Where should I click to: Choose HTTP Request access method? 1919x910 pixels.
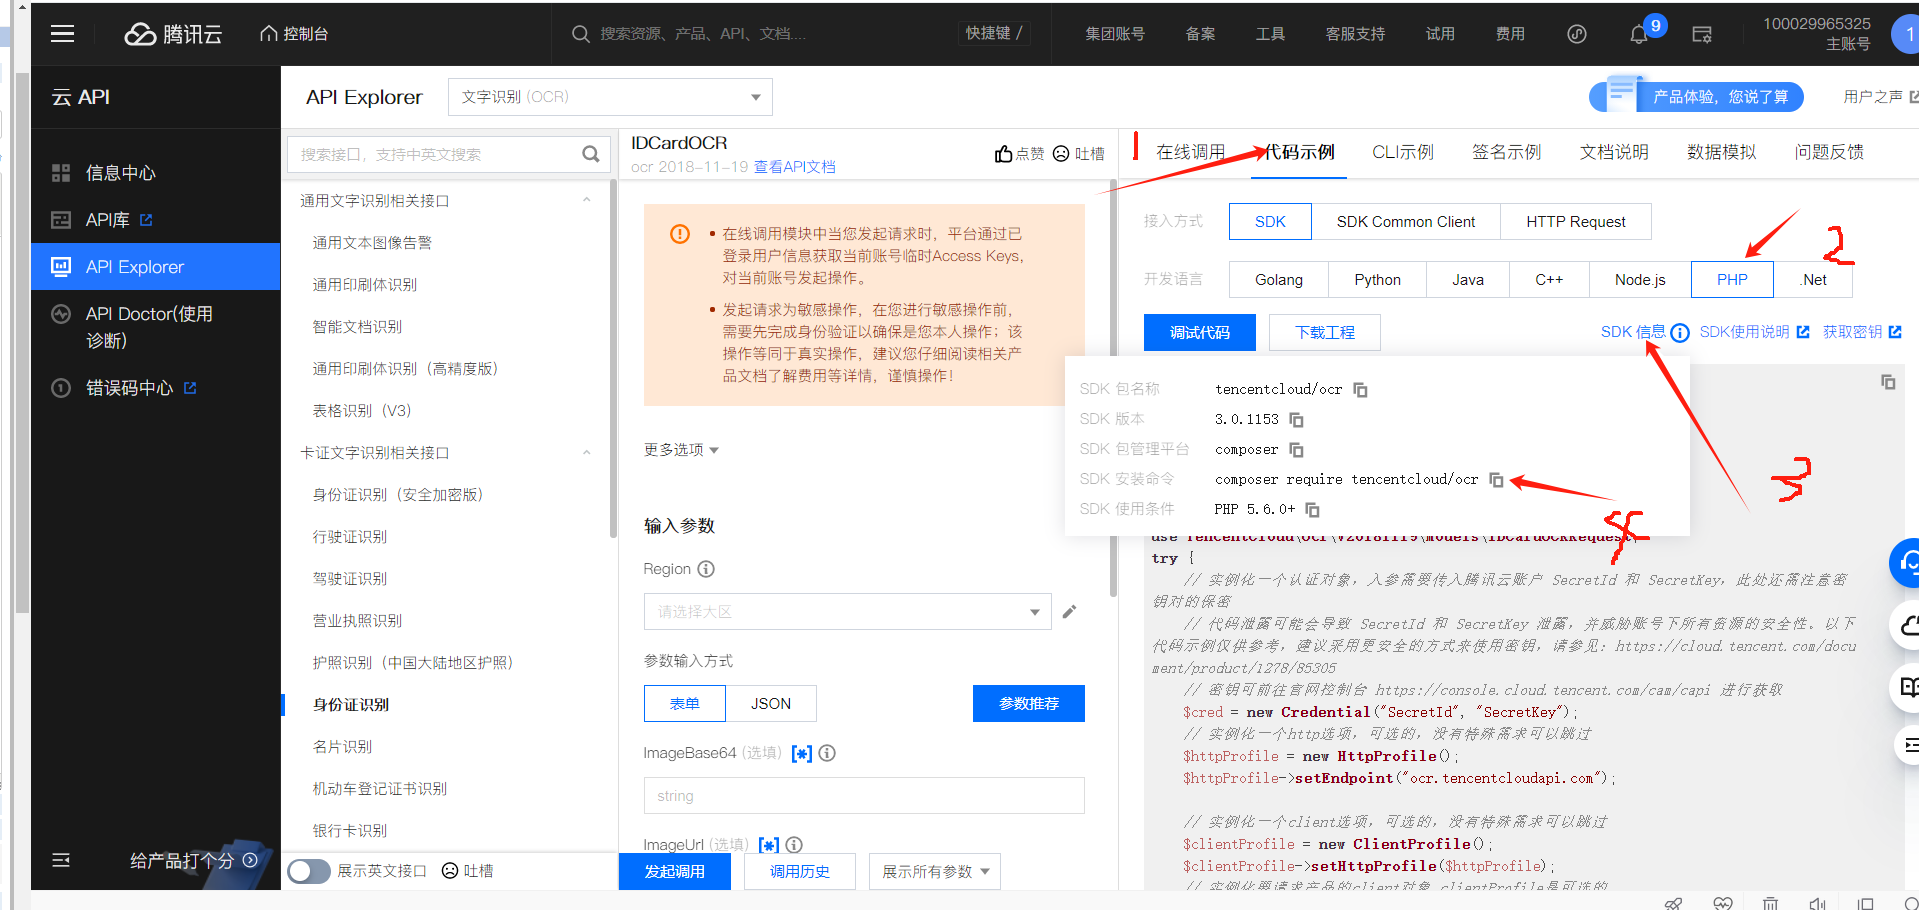pyautogui.click(x=1576, y=222)
